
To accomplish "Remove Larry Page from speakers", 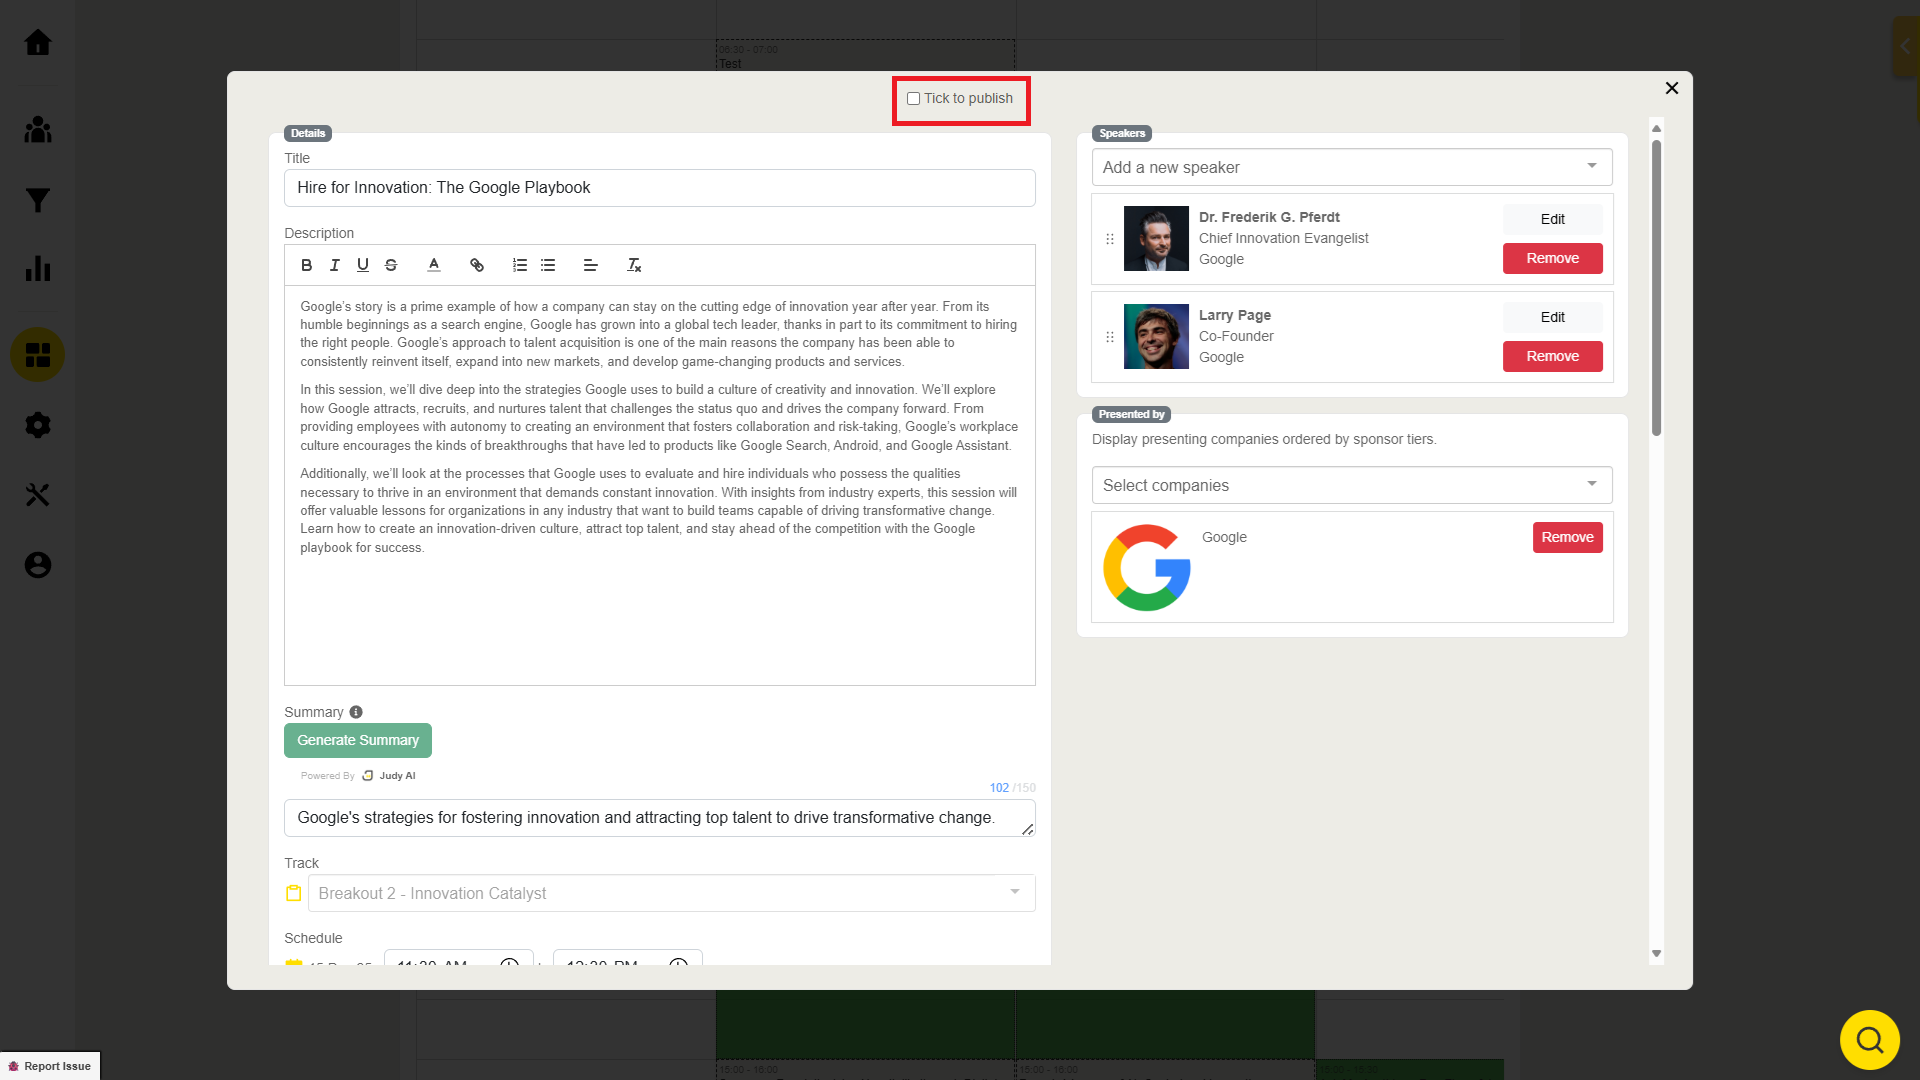I will click(1552, 356).
